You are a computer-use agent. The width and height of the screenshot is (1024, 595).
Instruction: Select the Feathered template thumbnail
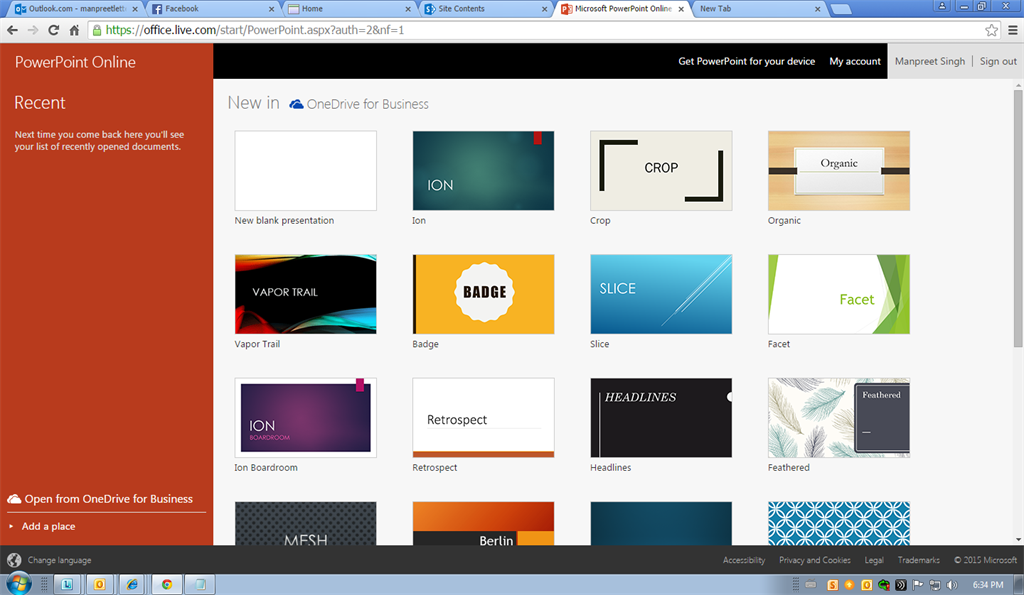(x=839, y=417)
